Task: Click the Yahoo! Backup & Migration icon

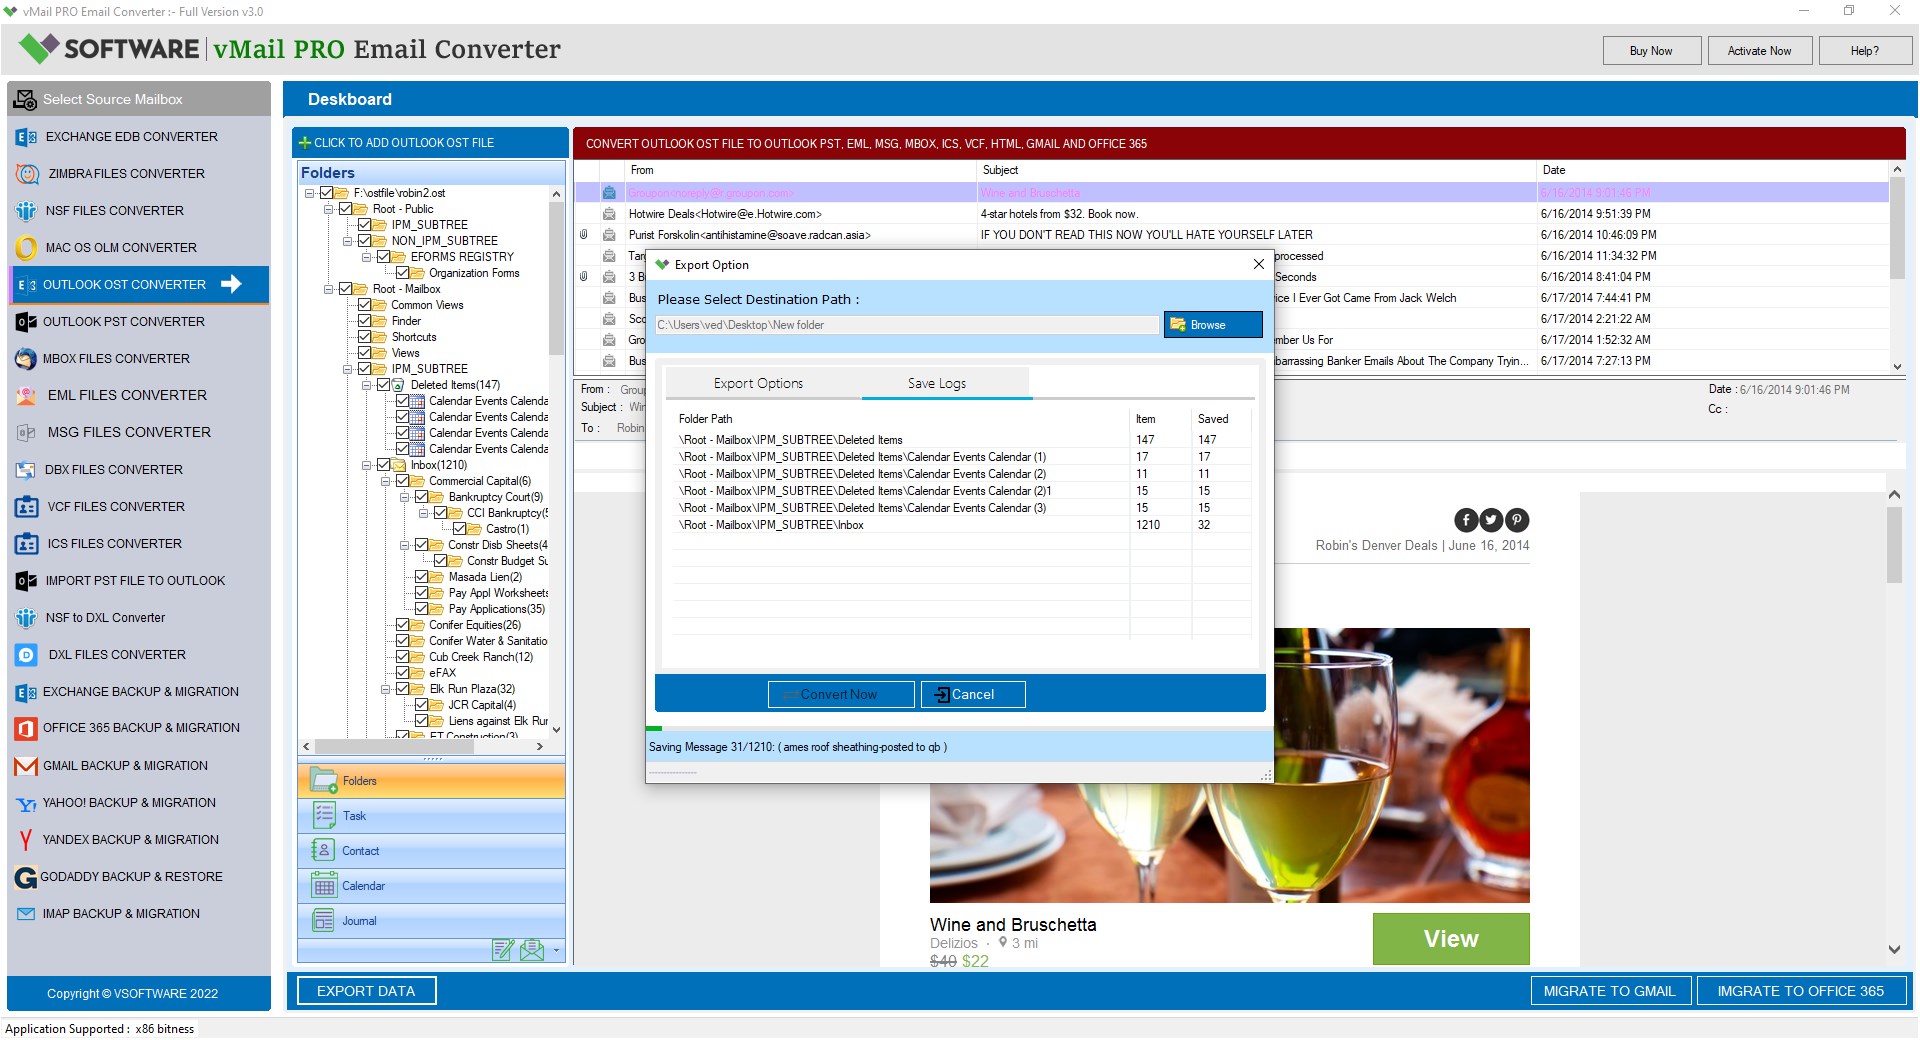Action: [26, 803]
